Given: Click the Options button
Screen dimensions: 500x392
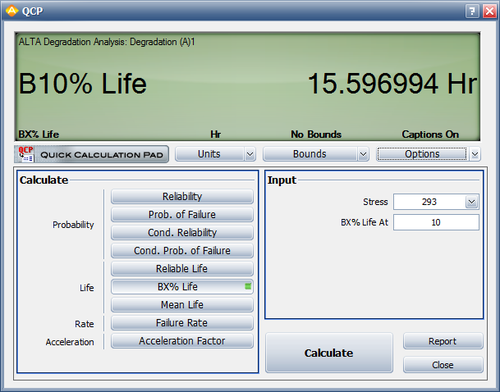Looking at the screenshot, I should pos(422,154).
